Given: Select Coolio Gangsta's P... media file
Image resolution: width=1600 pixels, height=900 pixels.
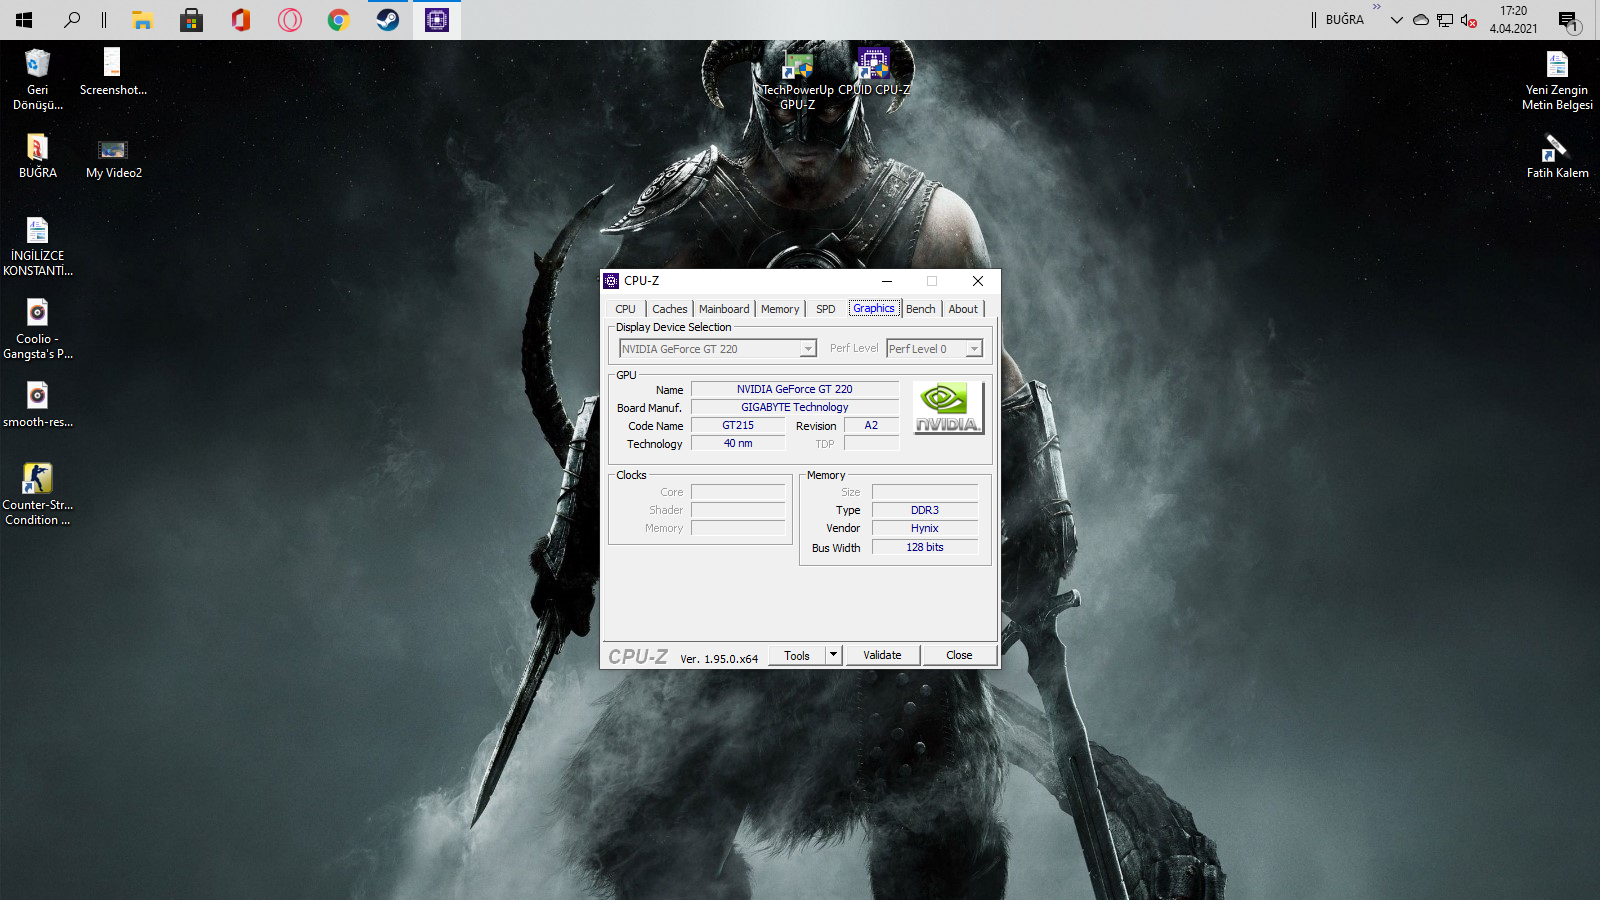Looking at the screenshot, I should coord(38,330).
